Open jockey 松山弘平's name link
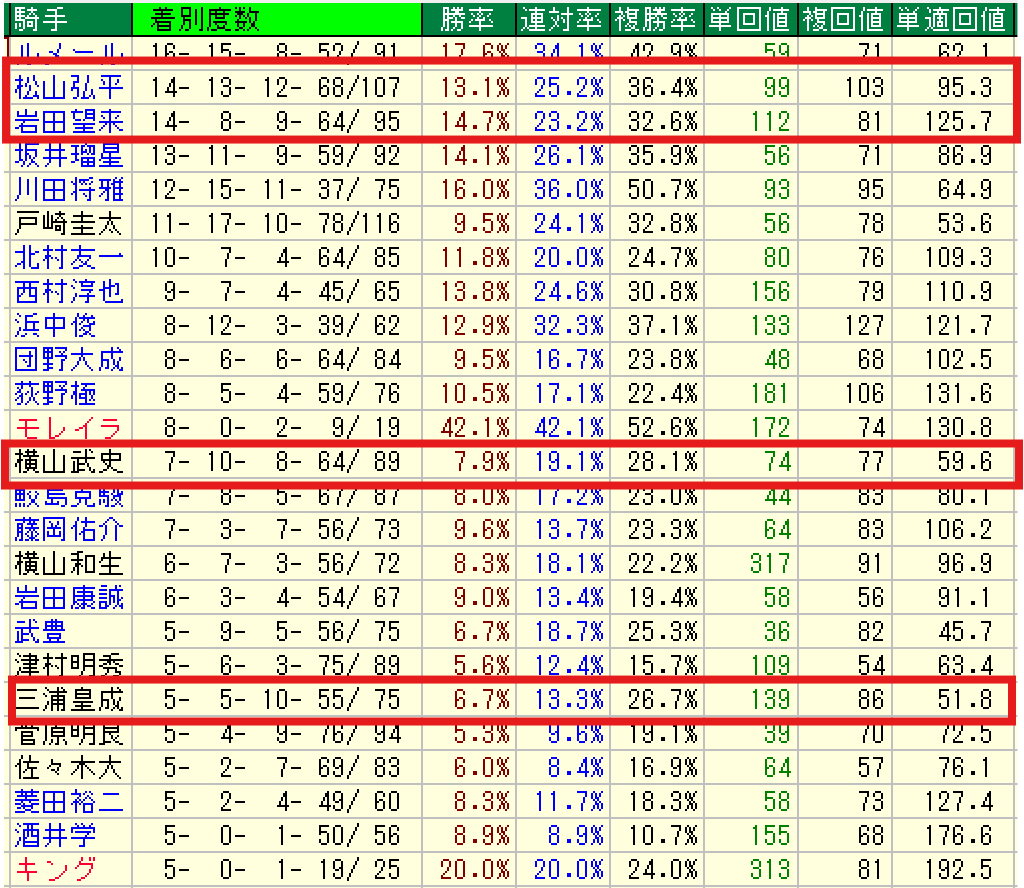The image size is (1024, 888). (x=68, y=88)
